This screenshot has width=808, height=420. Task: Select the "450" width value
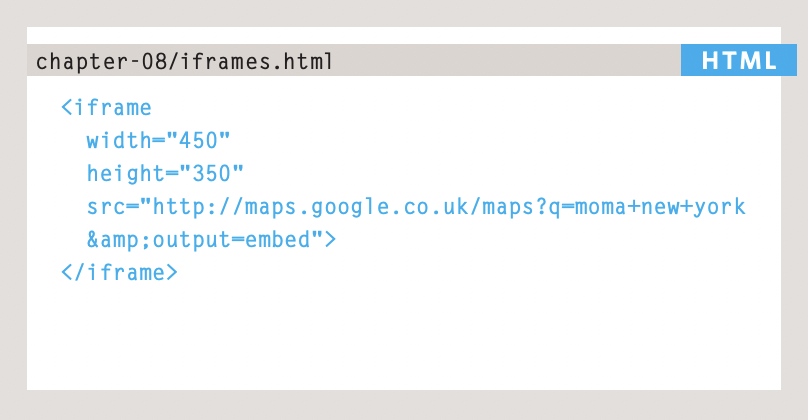[x=198, y=140]
